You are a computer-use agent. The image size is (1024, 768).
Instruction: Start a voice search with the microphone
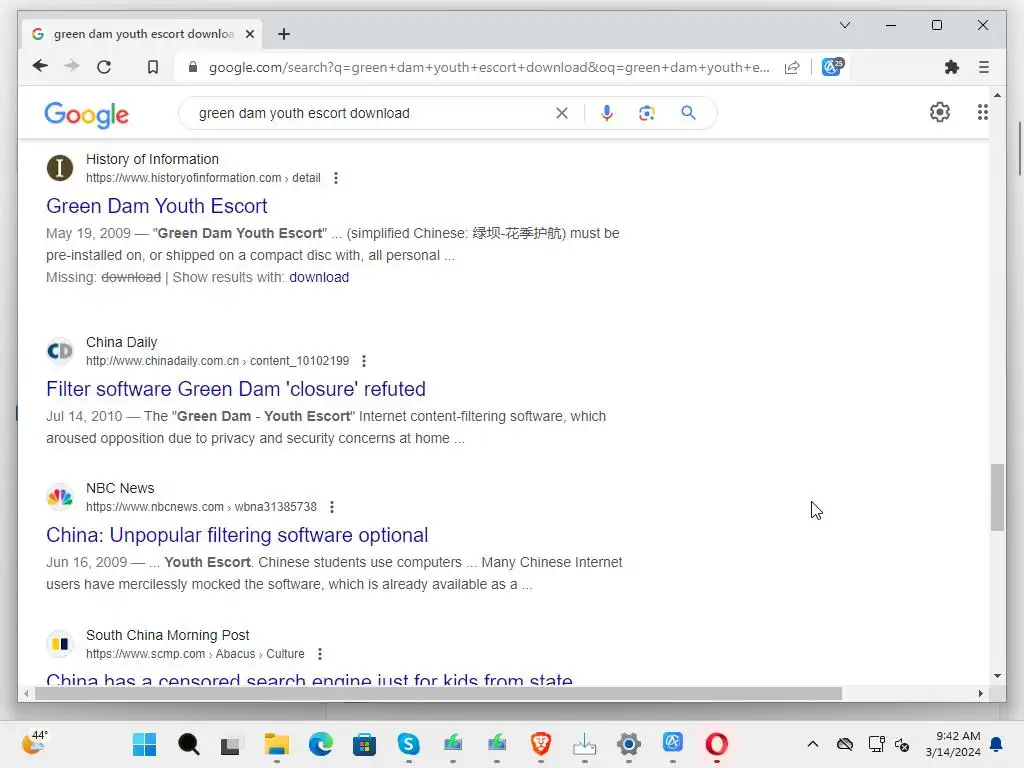point(607,113)
